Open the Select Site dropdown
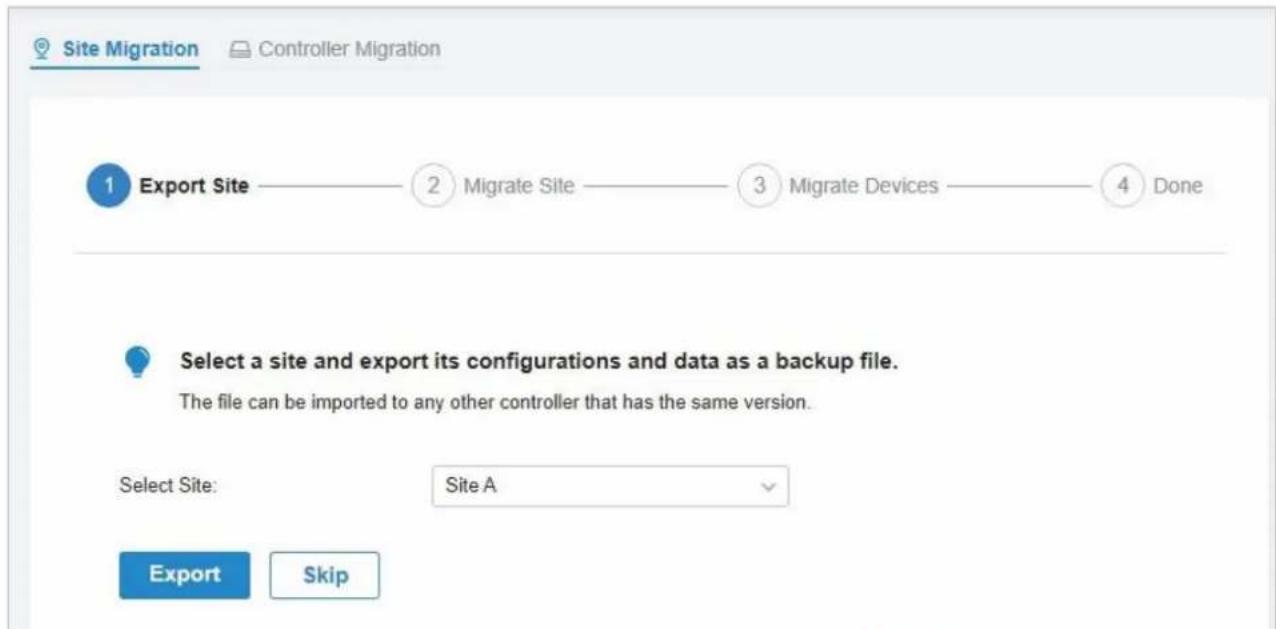1276x629 pixels. click(610, 487)
